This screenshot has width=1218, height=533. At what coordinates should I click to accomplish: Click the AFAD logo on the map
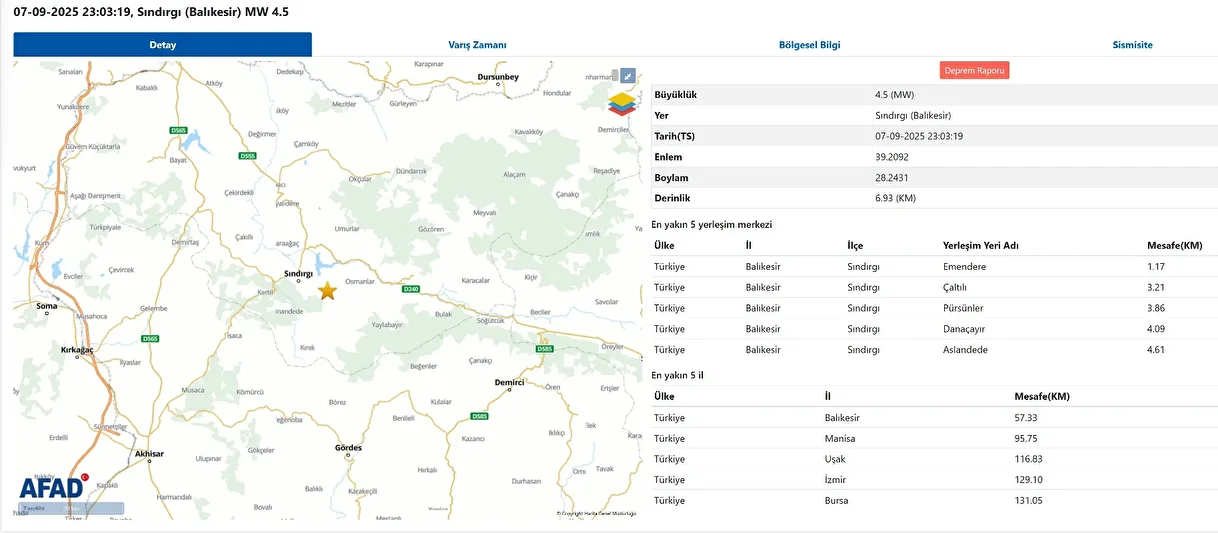pos(52,488)
